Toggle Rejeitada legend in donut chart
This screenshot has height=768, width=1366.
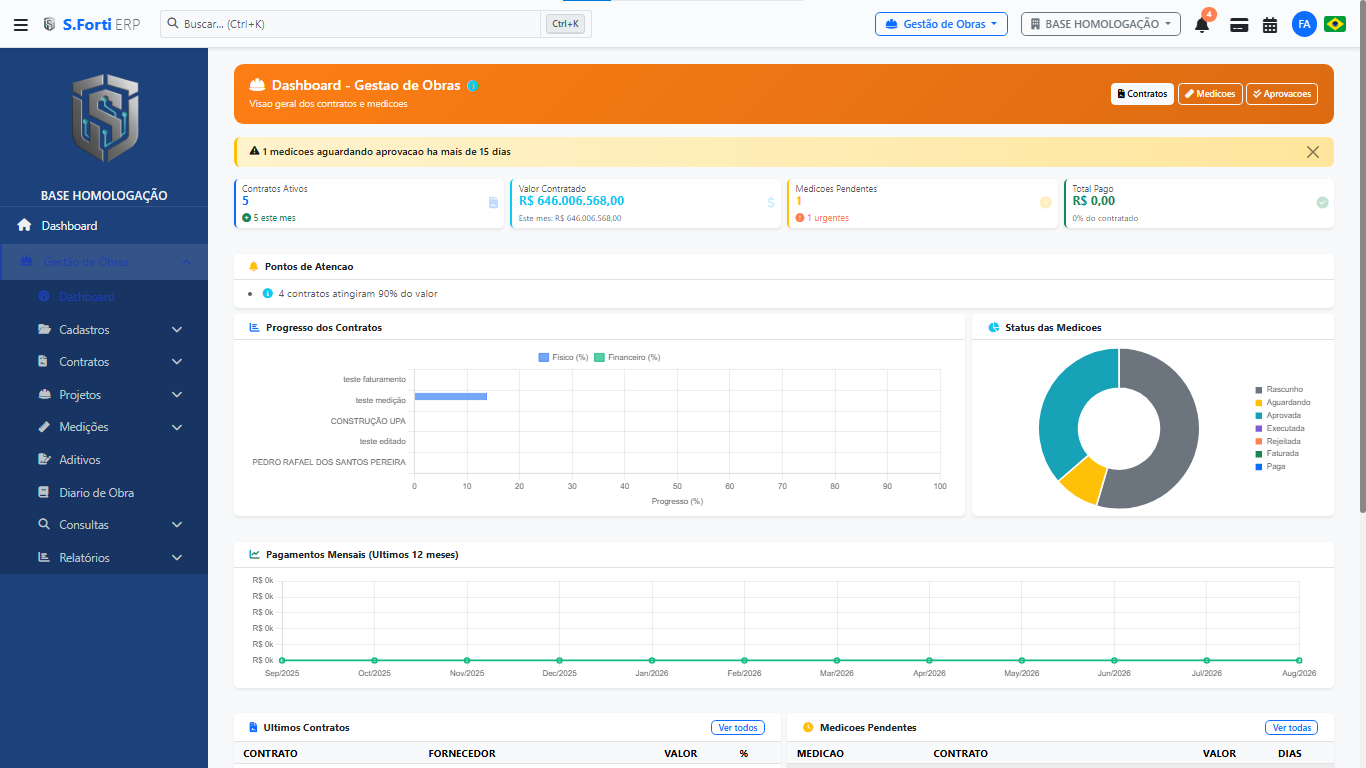click(1278, 441)
